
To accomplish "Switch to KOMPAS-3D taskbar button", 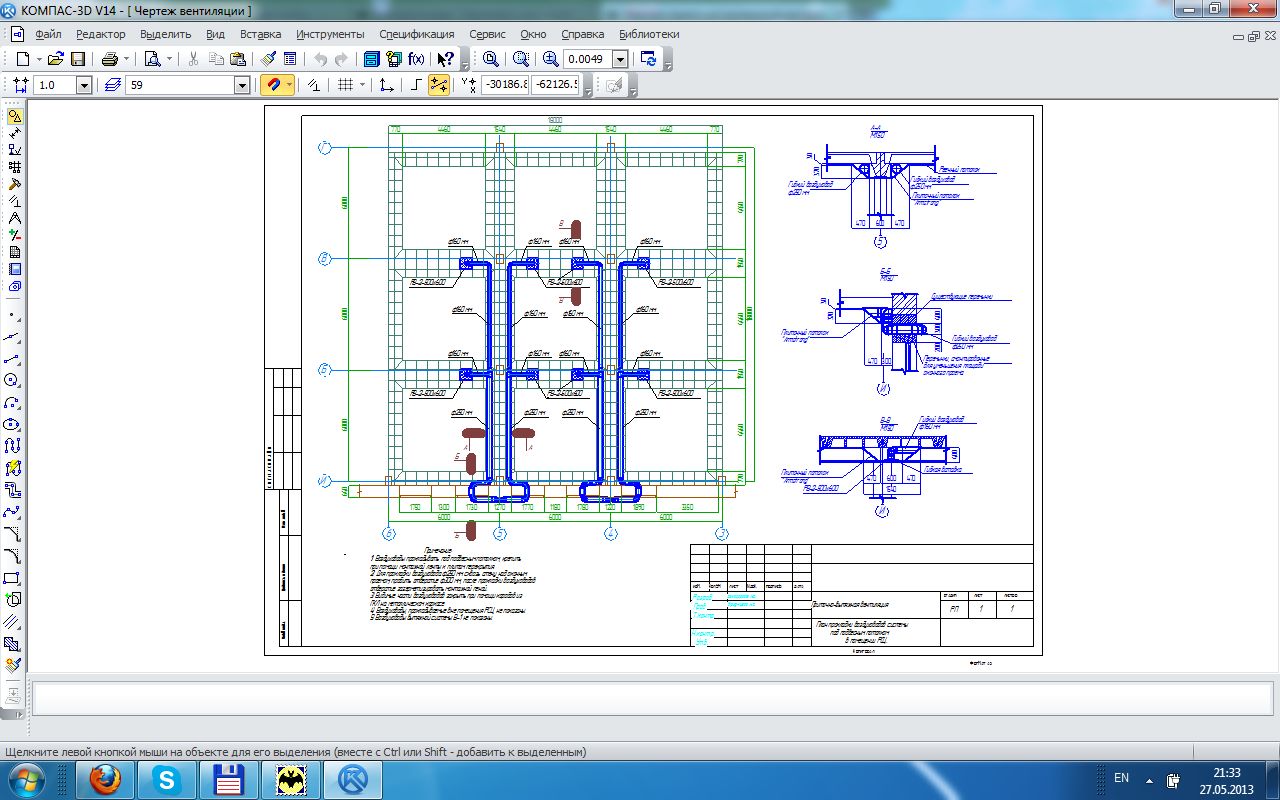I will pyautogui.click(x=352, y=779).
